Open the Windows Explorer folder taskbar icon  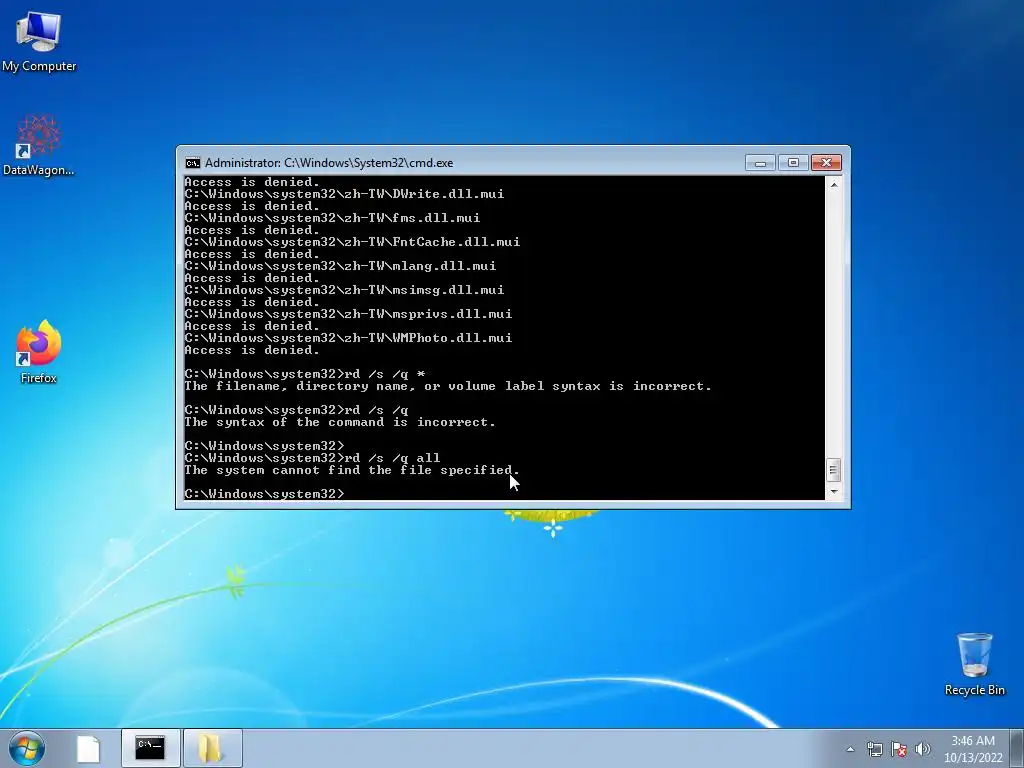pyautogui.click(x=212, y=748)
